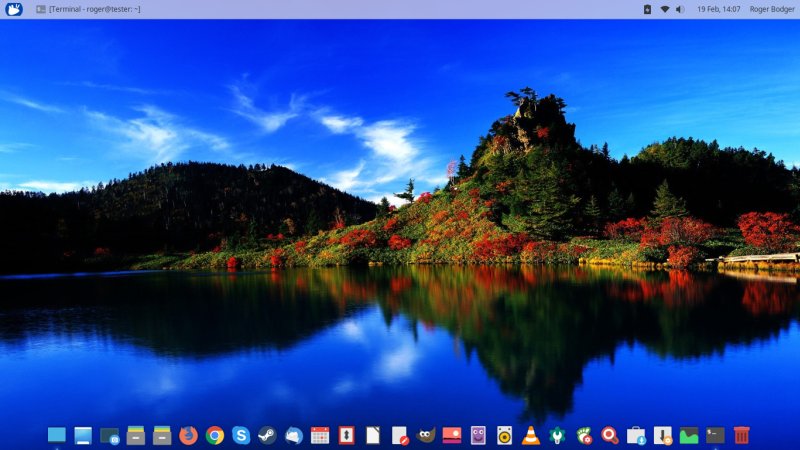Image resolution: width=800 pixels, height=450 pixels.
Task: Launch Thunderbird mail from the dock
Action: pyautogui.click(x=294, y=436)
